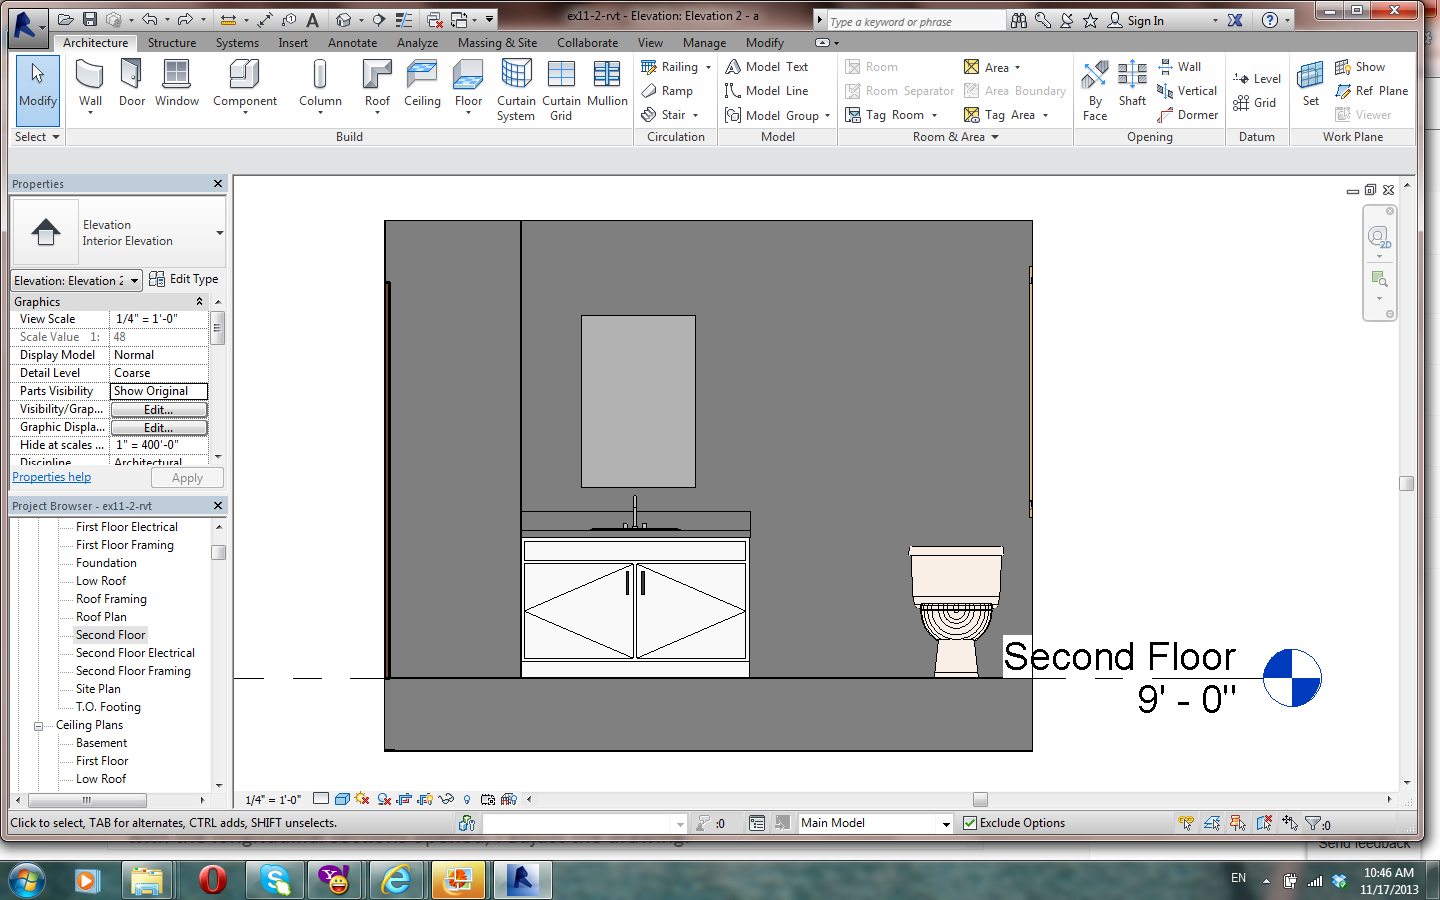Click the Visibility/Graphics Edit button

pyautogui.click(x=159, y=410)
